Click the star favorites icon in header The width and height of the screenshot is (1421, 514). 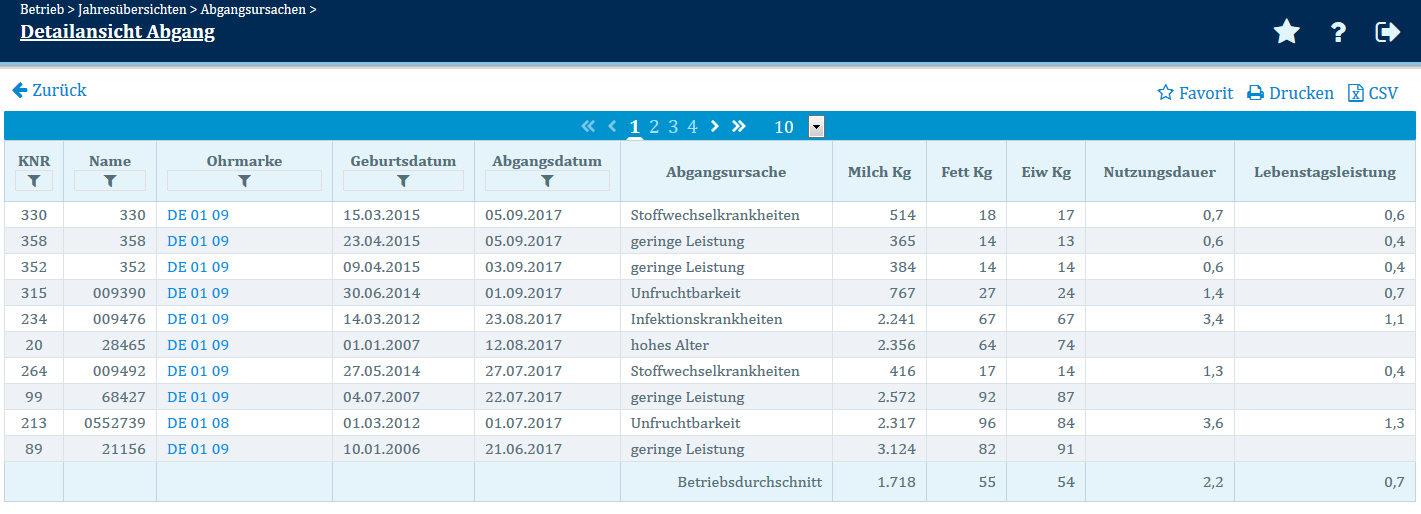point(1286,33)
